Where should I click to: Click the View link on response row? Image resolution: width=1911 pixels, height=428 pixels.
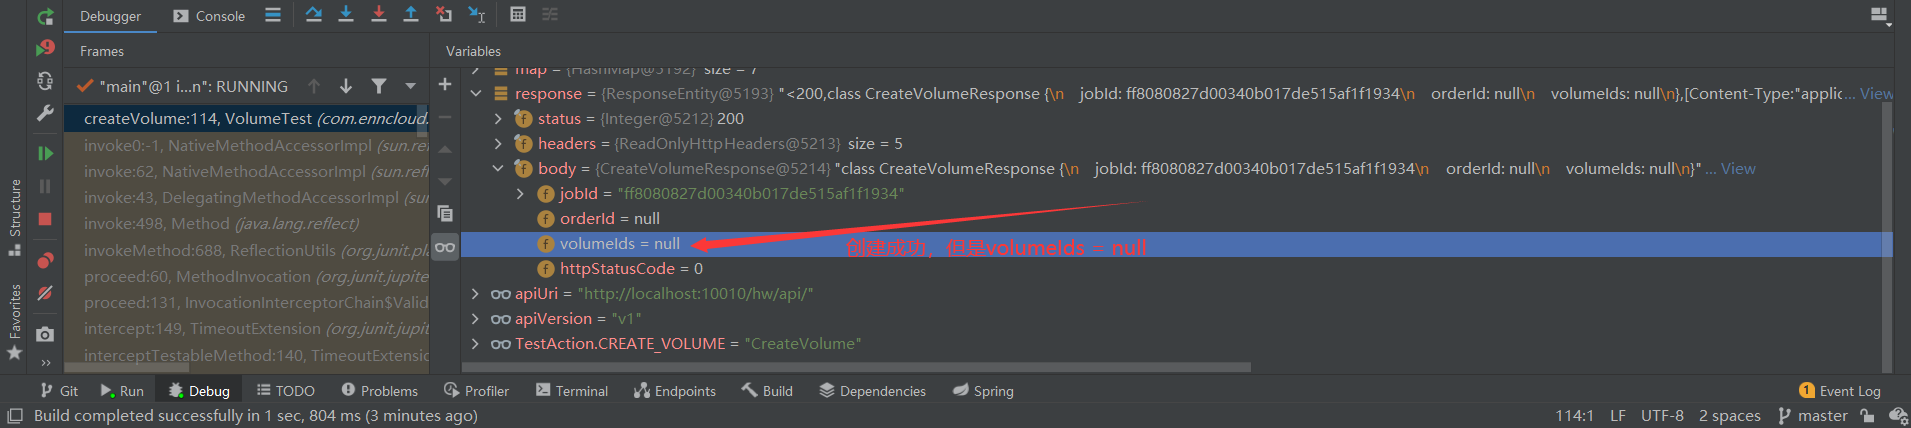(x=1876, y=93)
